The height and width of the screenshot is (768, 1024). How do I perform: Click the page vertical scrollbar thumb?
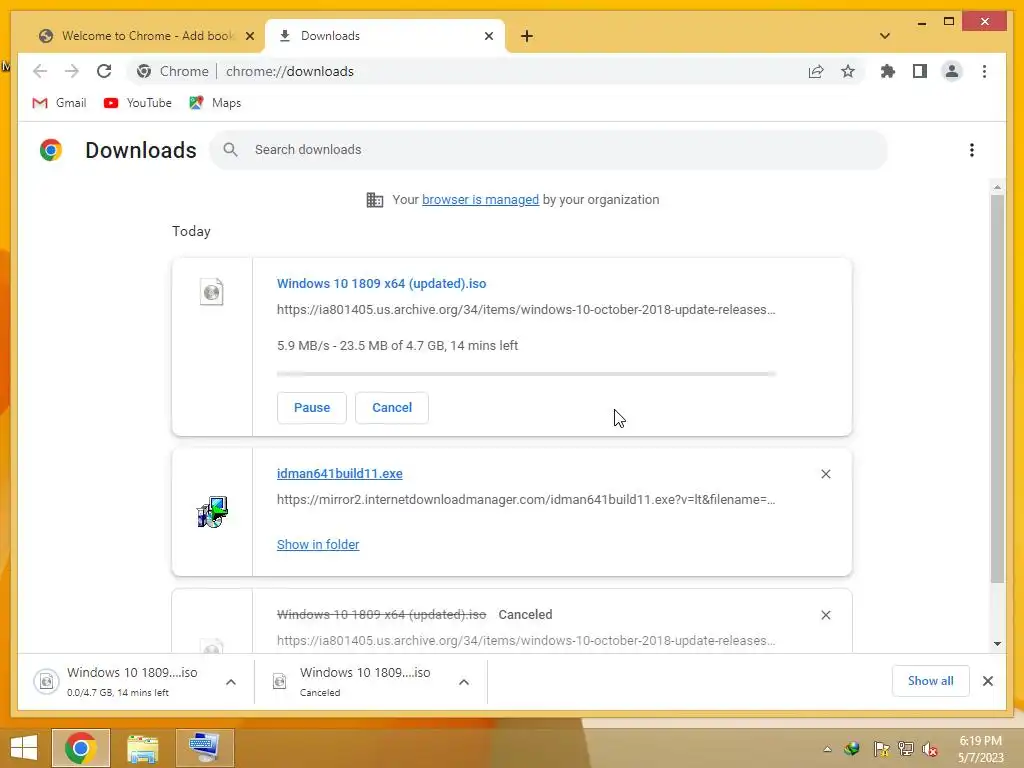(x=997, y=389)
